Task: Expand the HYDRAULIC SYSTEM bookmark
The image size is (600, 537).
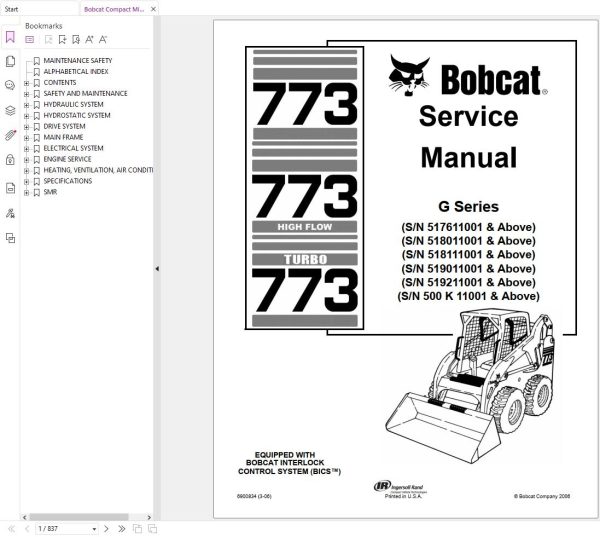Action: (26, 105)
